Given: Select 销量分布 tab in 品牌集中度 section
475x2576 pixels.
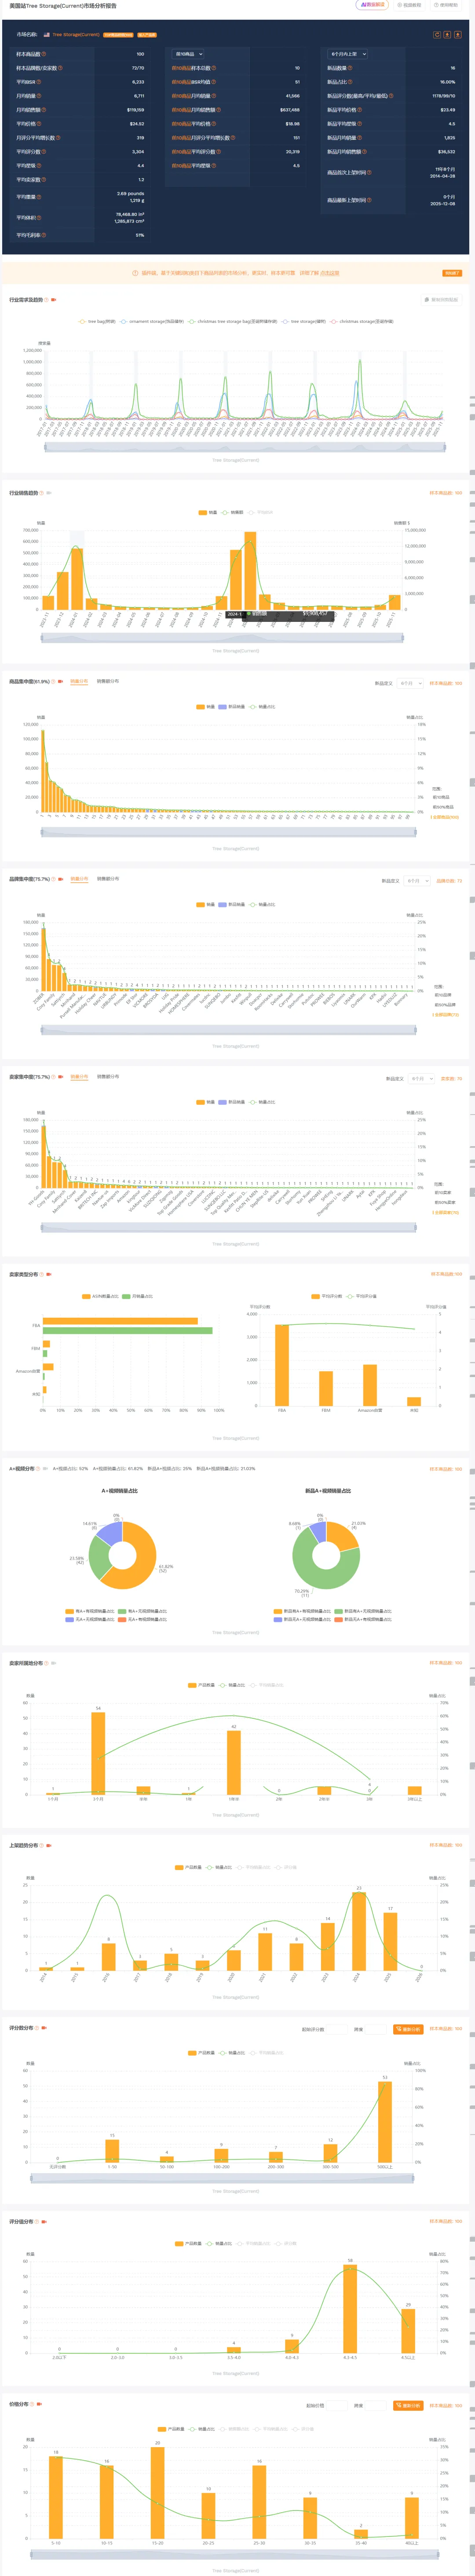Looking at the screenshot, I should coord(79,879).
